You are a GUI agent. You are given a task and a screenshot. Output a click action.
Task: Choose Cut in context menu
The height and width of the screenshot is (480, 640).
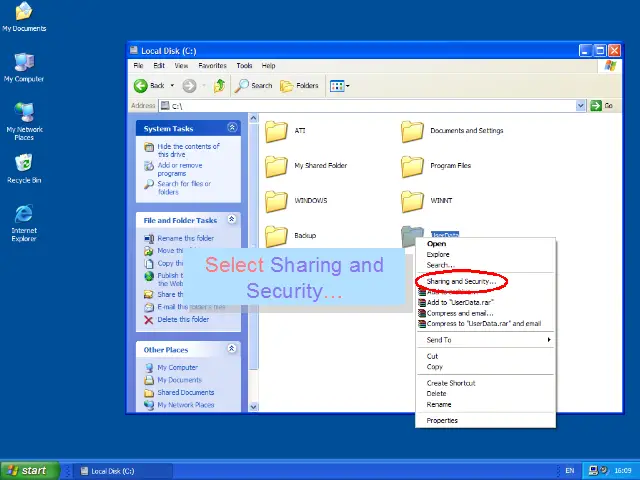pos(485,356)
